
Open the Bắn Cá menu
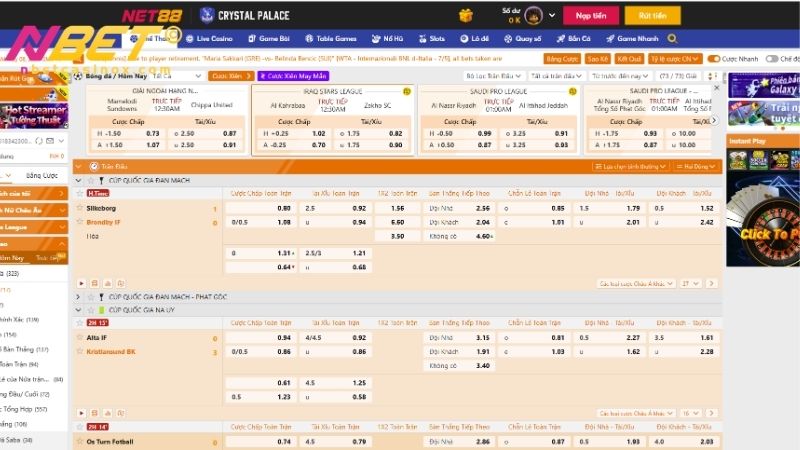coord(573,38)
